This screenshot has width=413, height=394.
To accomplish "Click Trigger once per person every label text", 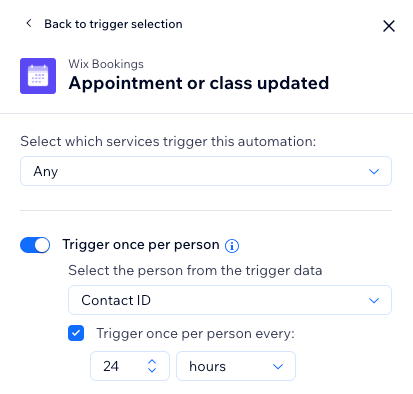I will (196, 334).
